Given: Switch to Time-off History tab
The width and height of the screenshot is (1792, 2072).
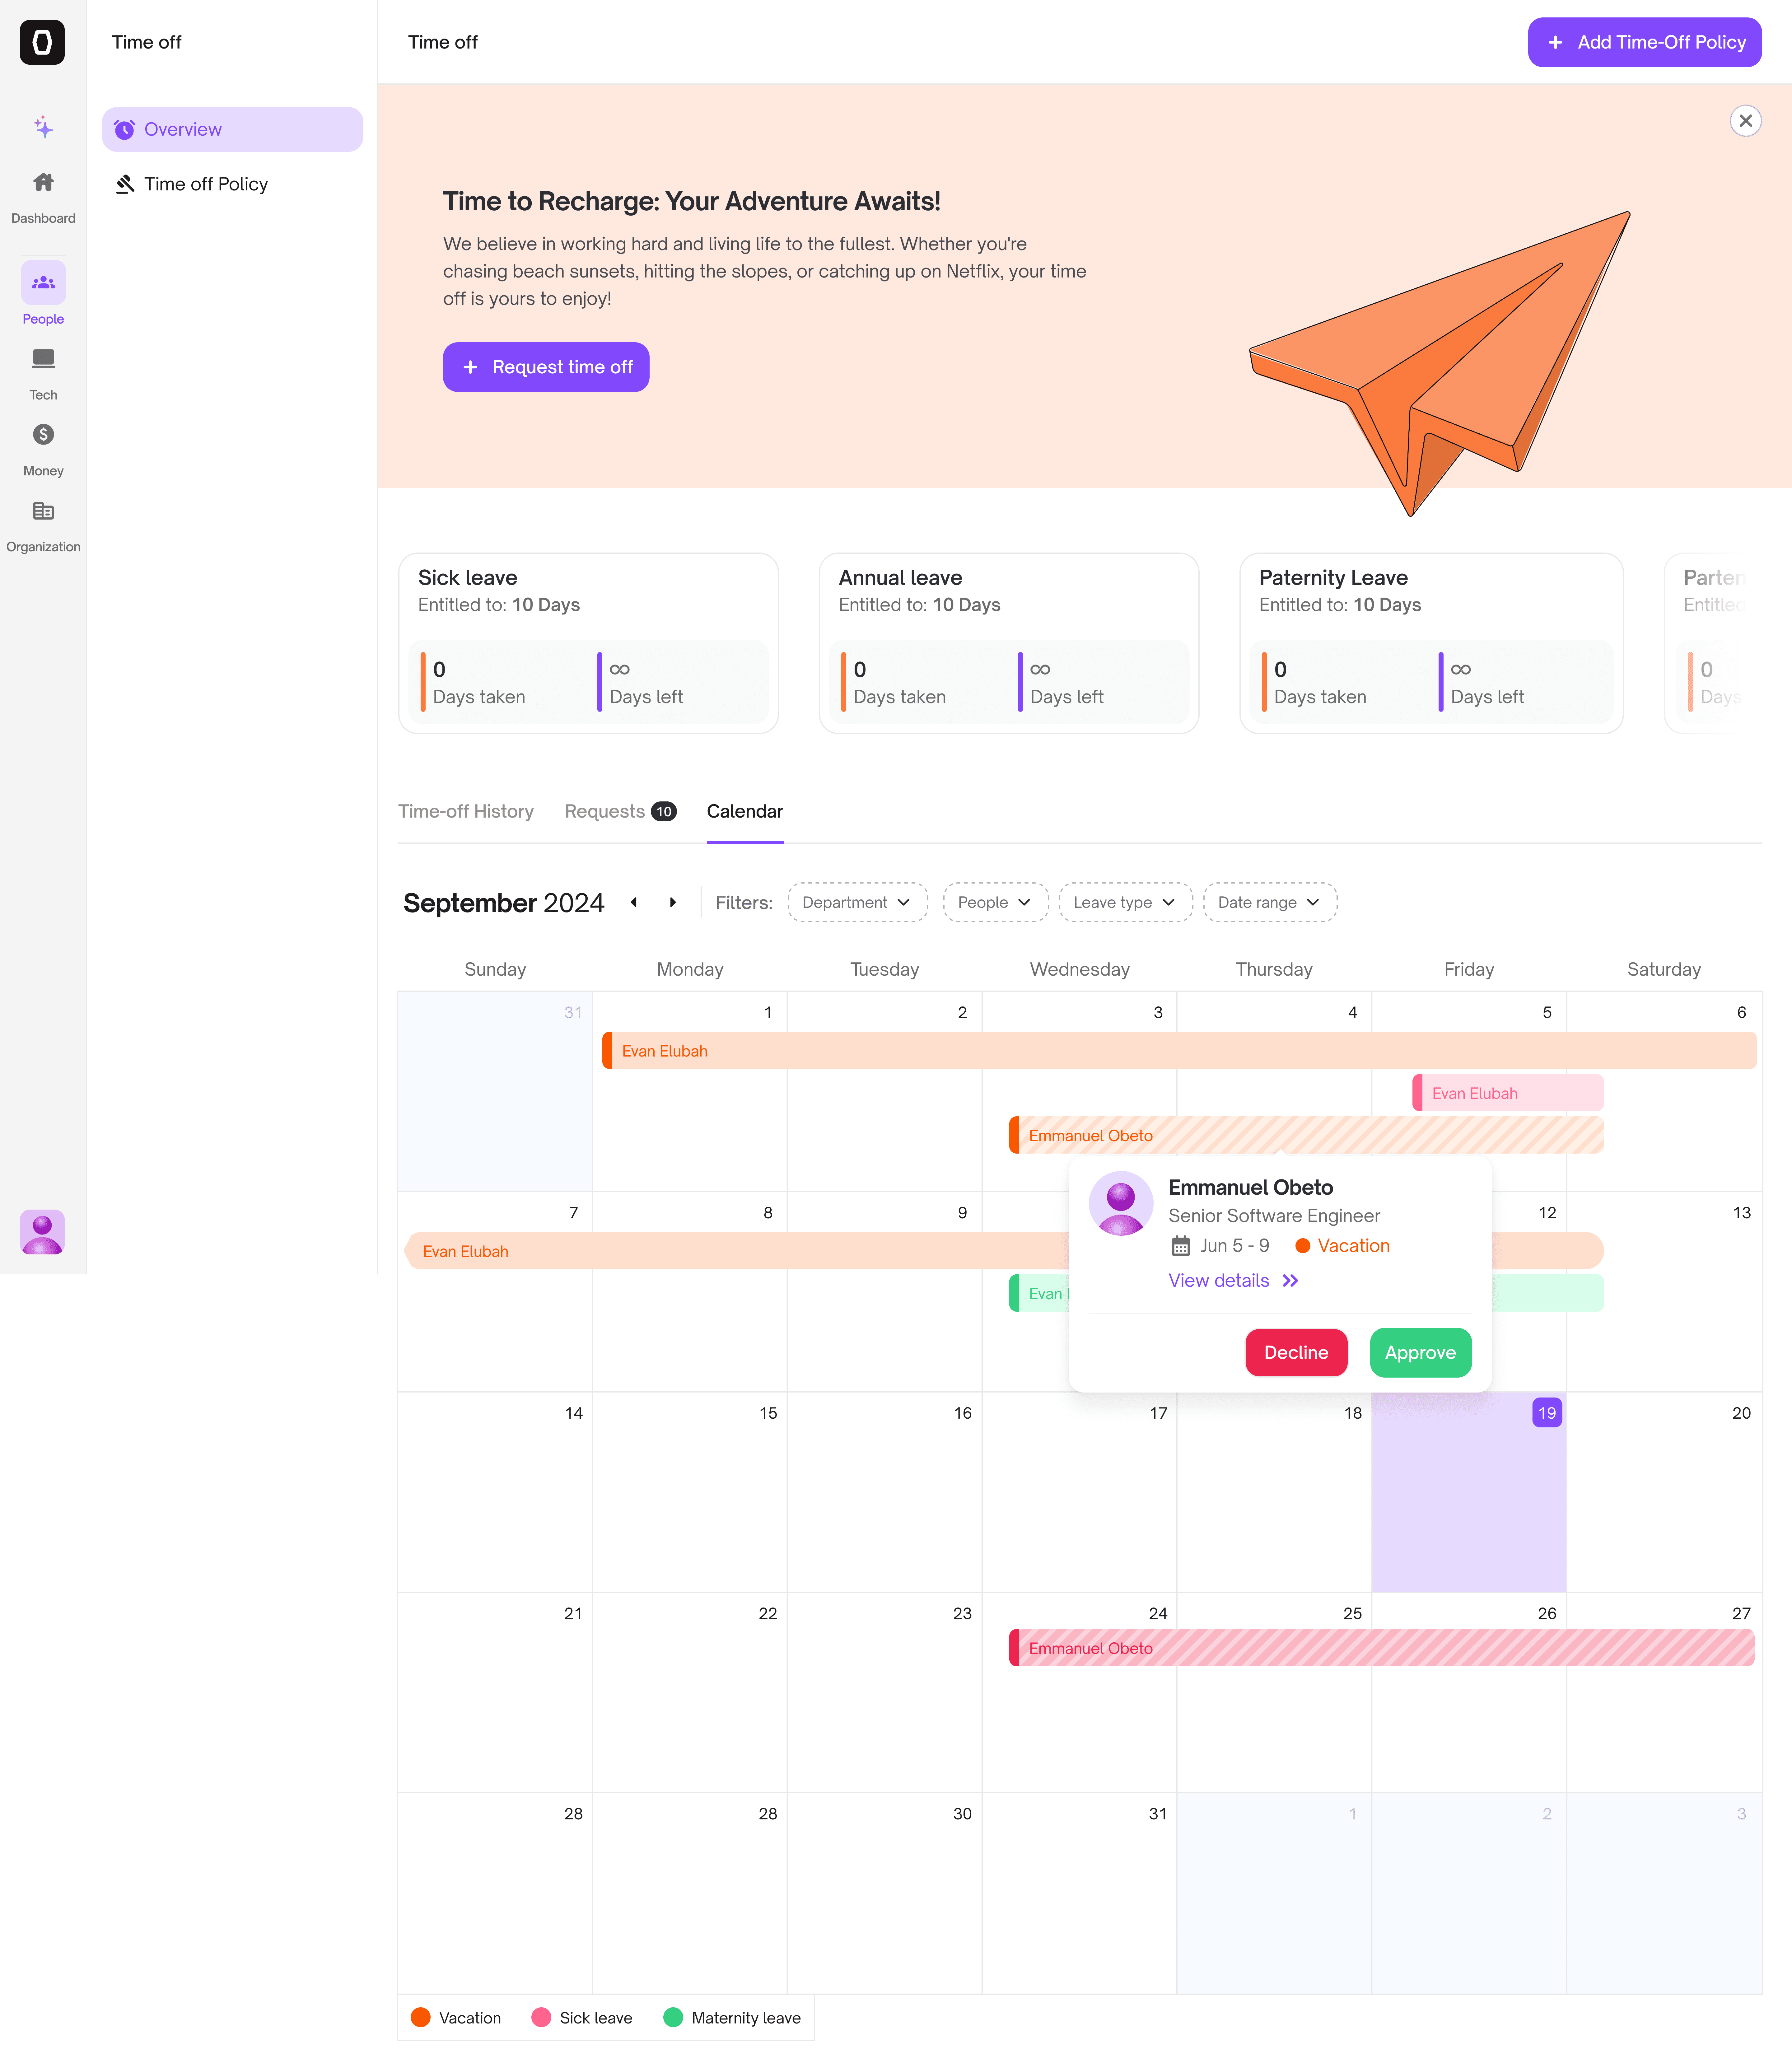Looking at the screenshot, I should point(466,811).
